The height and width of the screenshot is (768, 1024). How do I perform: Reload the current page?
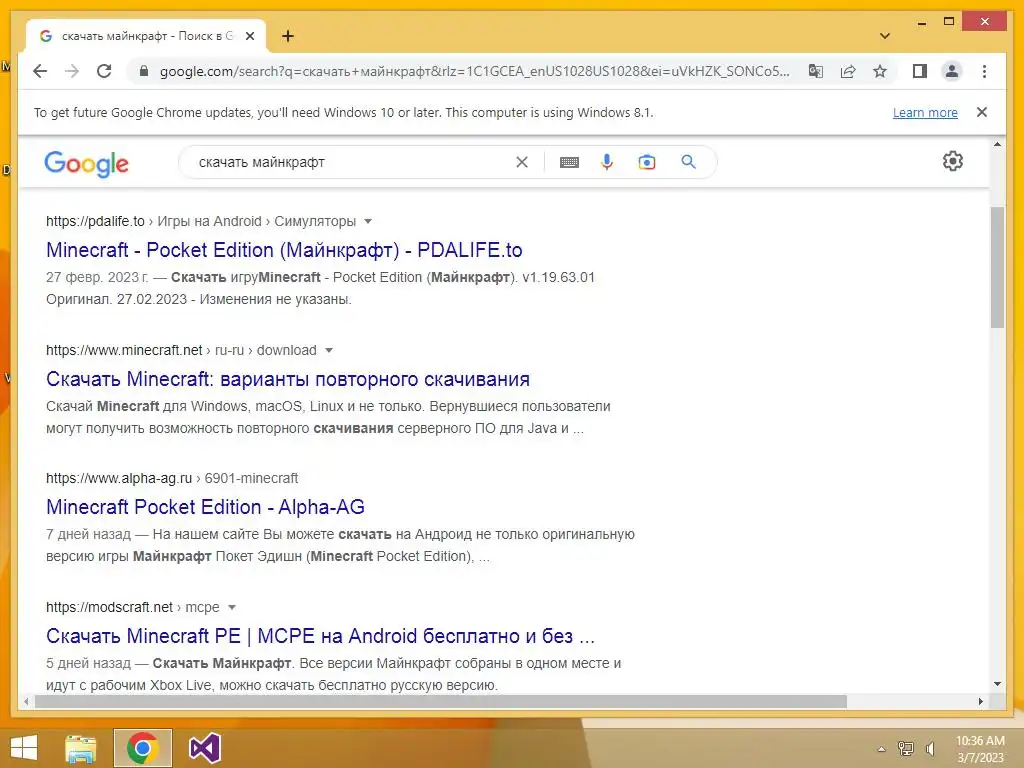click(x=104, y=71)
